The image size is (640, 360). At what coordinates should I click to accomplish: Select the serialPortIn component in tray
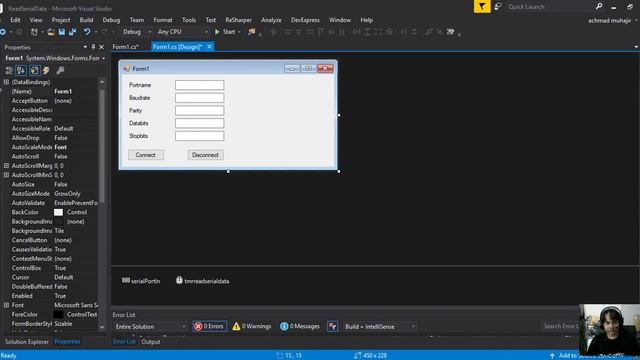141,281
